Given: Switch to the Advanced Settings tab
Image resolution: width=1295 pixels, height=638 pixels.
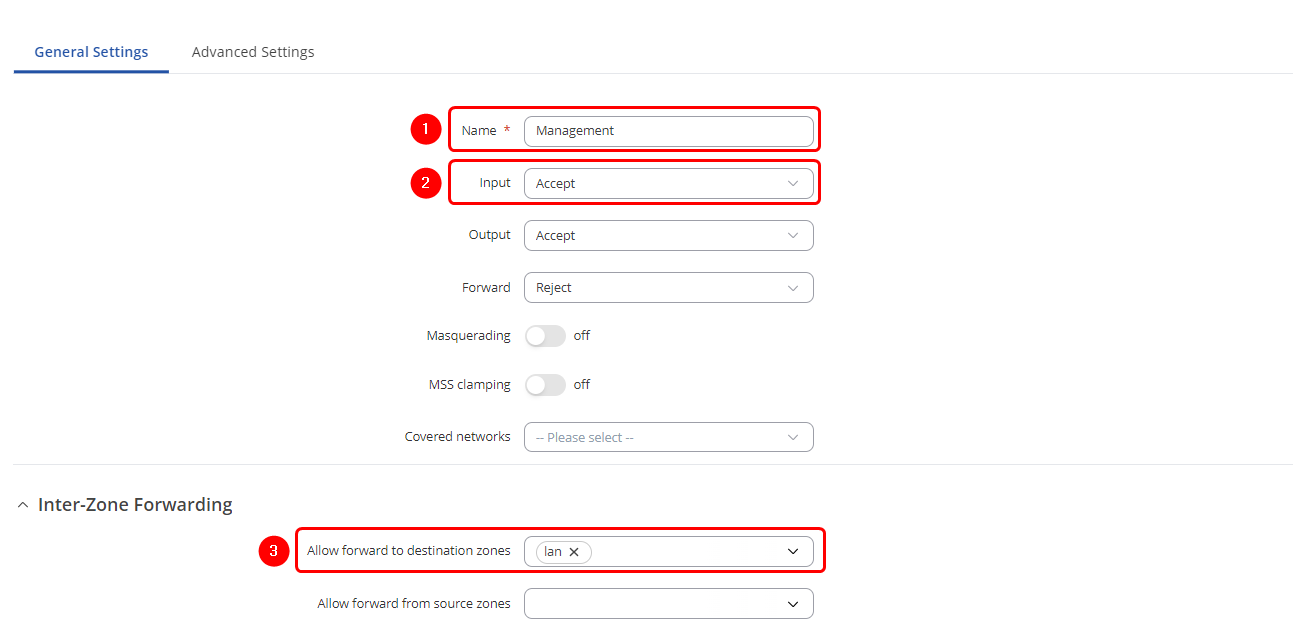Looking at the screenshot, I should (x=253, y=52).
